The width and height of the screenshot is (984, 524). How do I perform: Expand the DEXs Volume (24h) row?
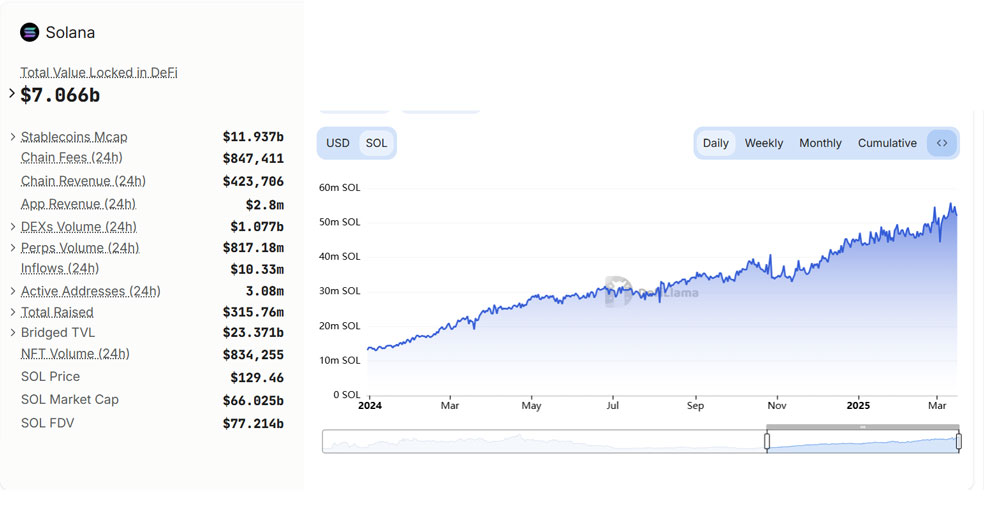[x=13, y=227]
